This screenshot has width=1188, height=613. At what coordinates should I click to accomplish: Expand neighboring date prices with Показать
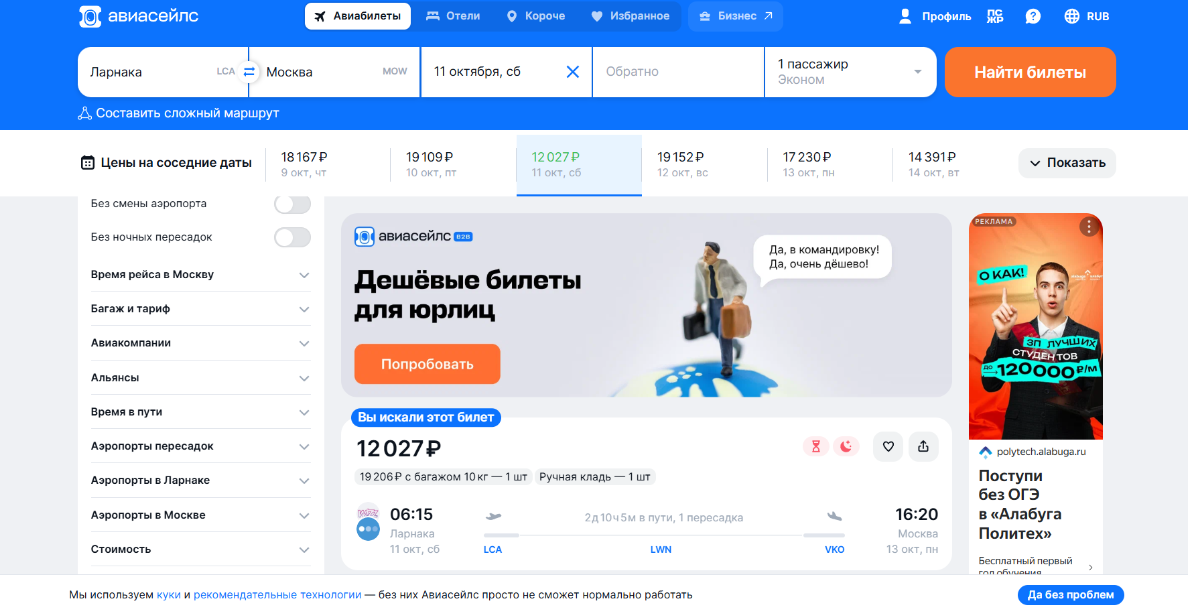(x=1067, y=163)
